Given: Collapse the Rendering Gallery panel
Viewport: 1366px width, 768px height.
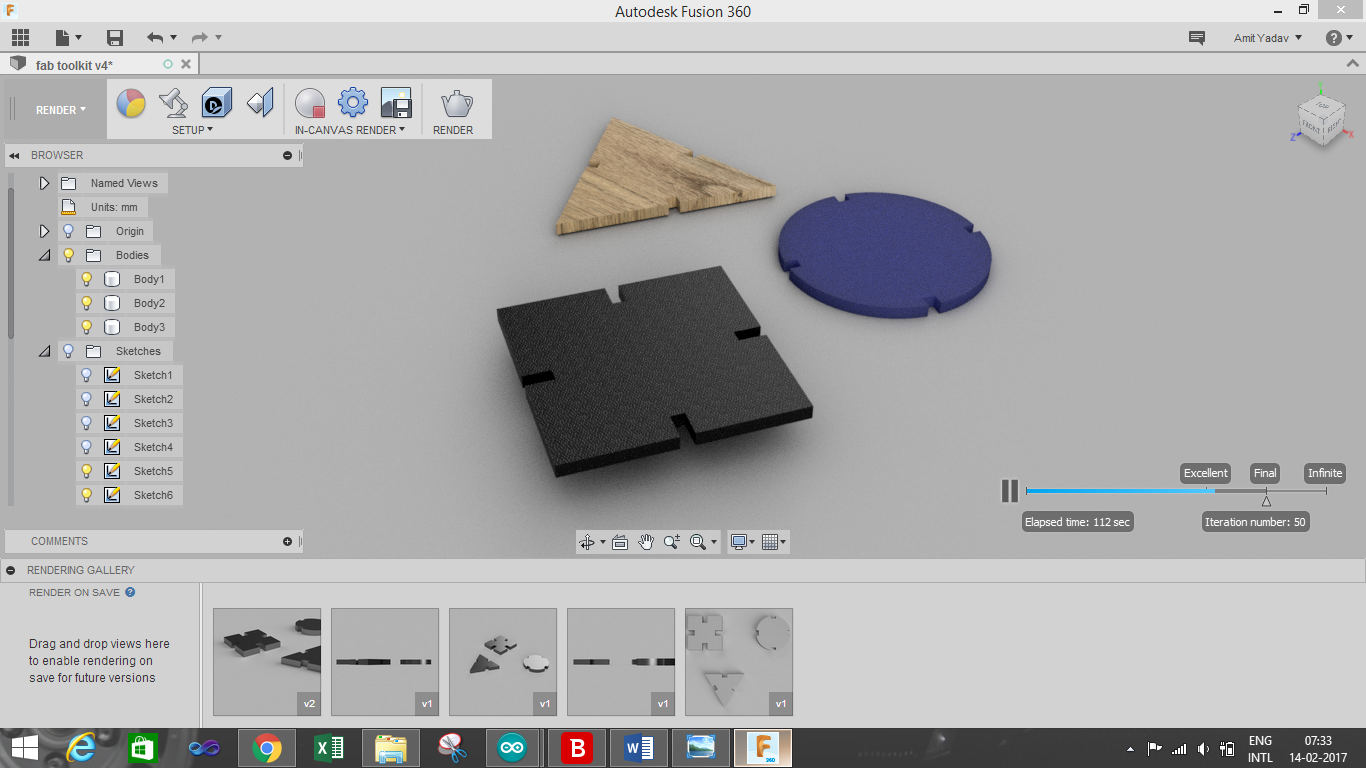Looking at the screenshot, I should point(10,570).
